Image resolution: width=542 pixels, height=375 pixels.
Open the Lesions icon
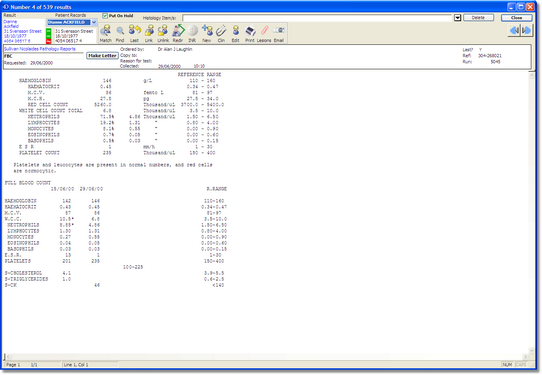264,34
